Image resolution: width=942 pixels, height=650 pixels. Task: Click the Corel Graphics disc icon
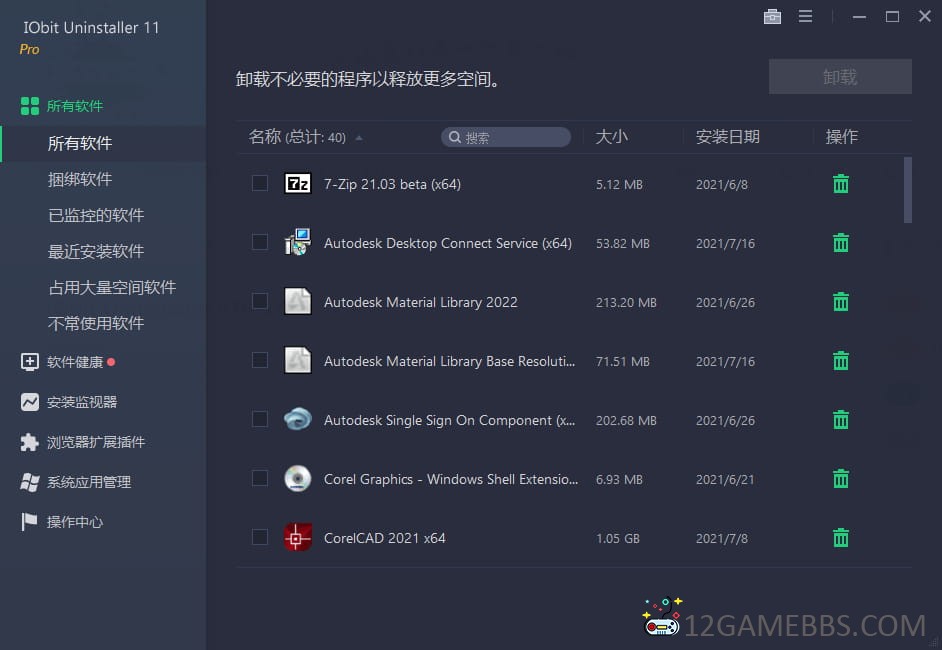tap(297, 478)
